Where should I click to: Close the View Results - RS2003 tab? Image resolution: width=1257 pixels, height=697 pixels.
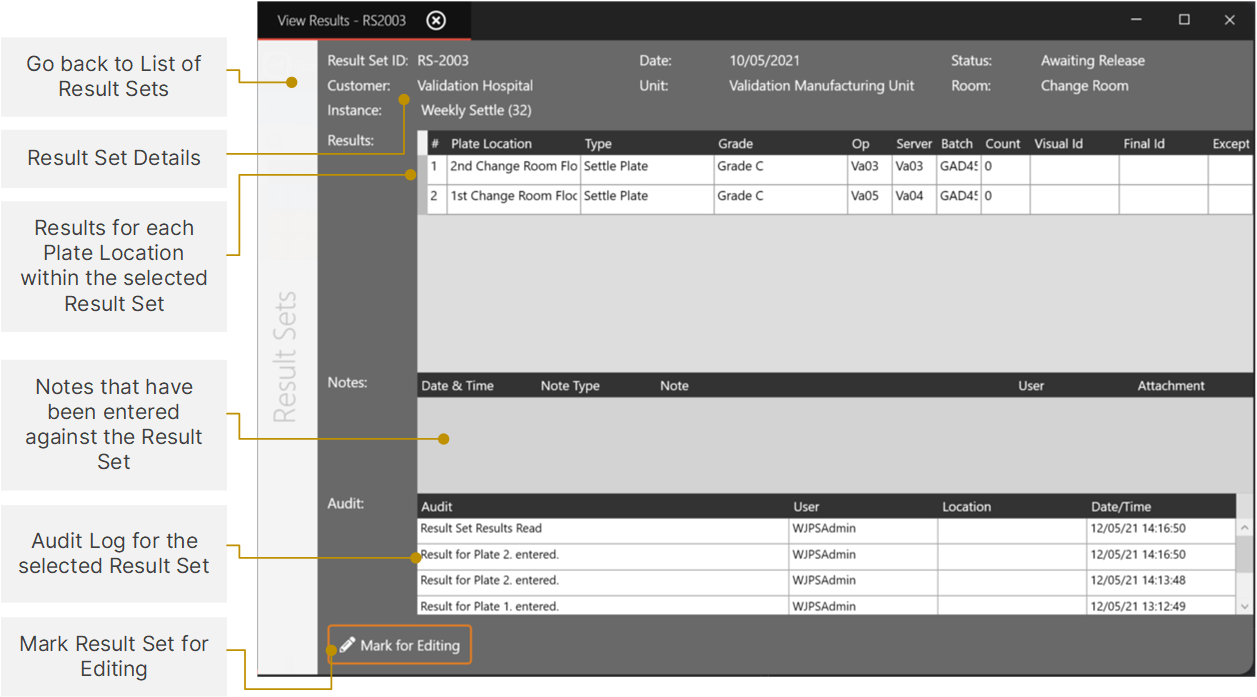[x=436, y=20]
